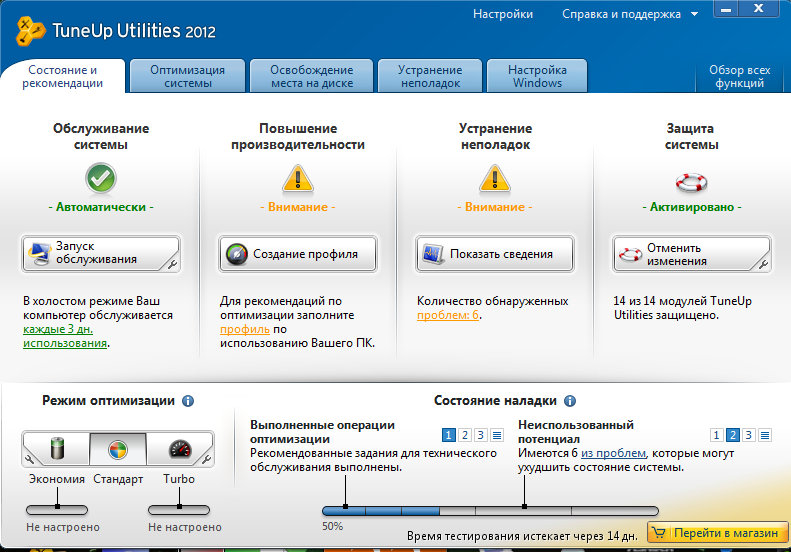Select the Стандарт Windows logo mode
791x552 pixels.
118,449
